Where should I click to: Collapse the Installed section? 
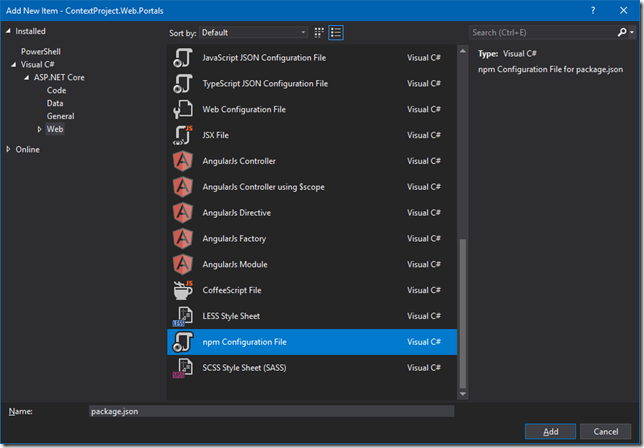pos(8,31)
